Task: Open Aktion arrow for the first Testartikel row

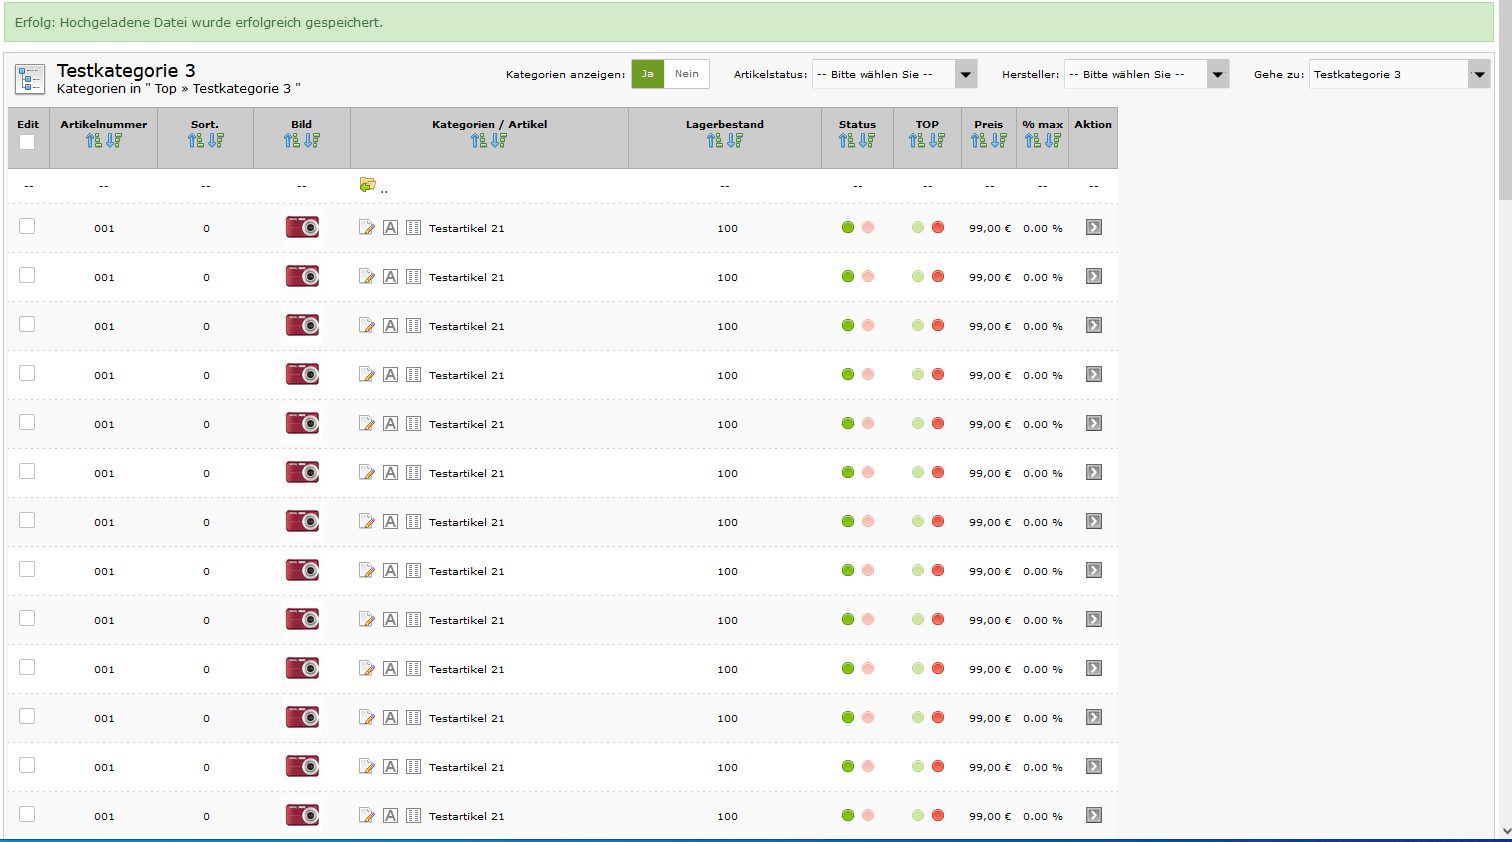Action: click(1093, 227)
